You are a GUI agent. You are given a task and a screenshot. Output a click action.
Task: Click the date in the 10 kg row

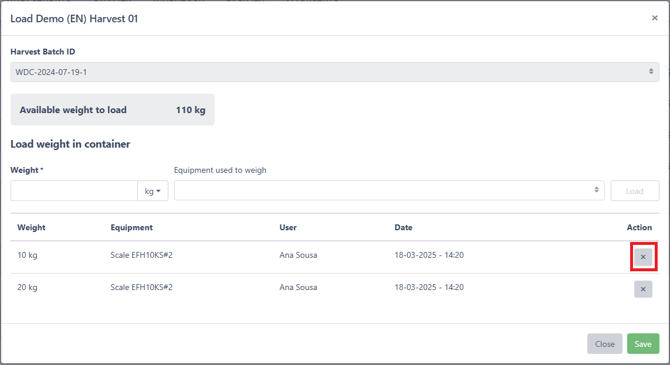(x=429, y=255)
